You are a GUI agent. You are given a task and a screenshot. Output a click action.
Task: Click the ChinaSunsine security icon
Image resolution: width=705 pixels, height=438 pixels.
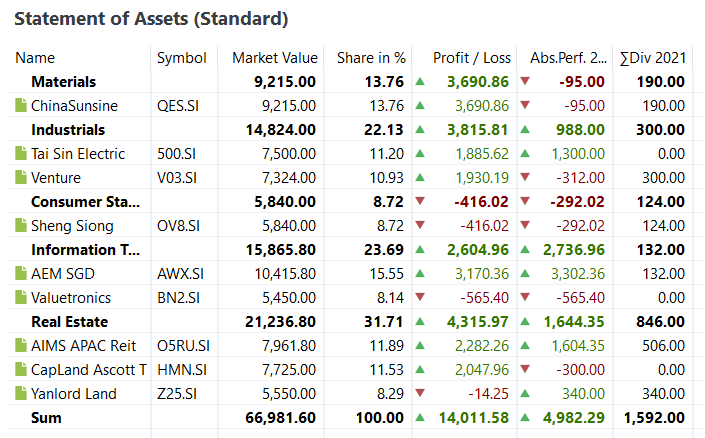(21, 106)
